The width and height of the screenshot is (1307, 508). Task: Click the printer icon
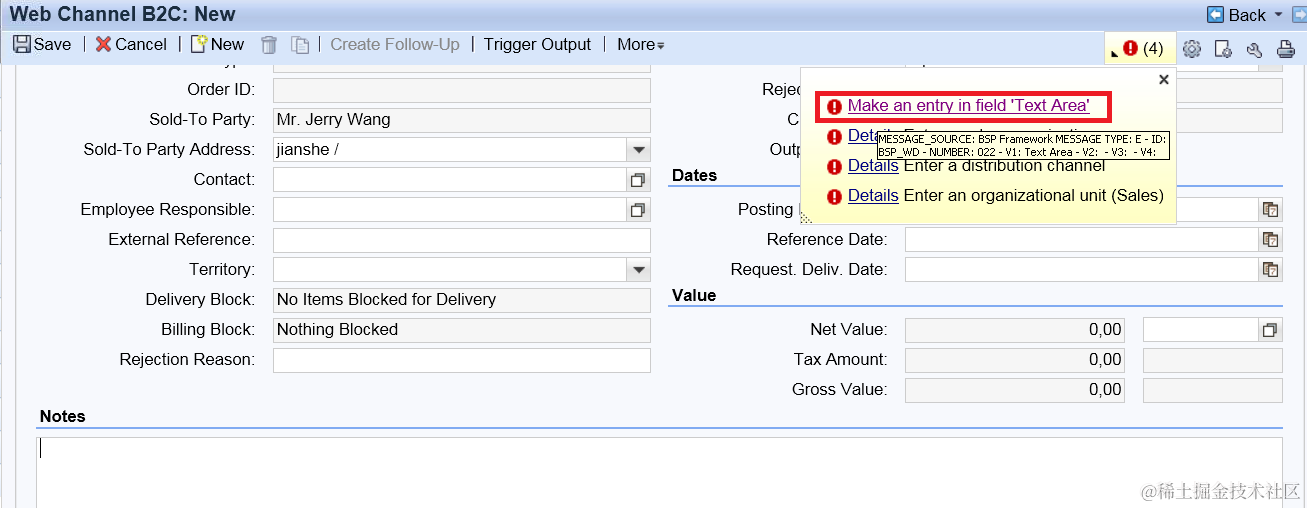(x=1286, y=48)
